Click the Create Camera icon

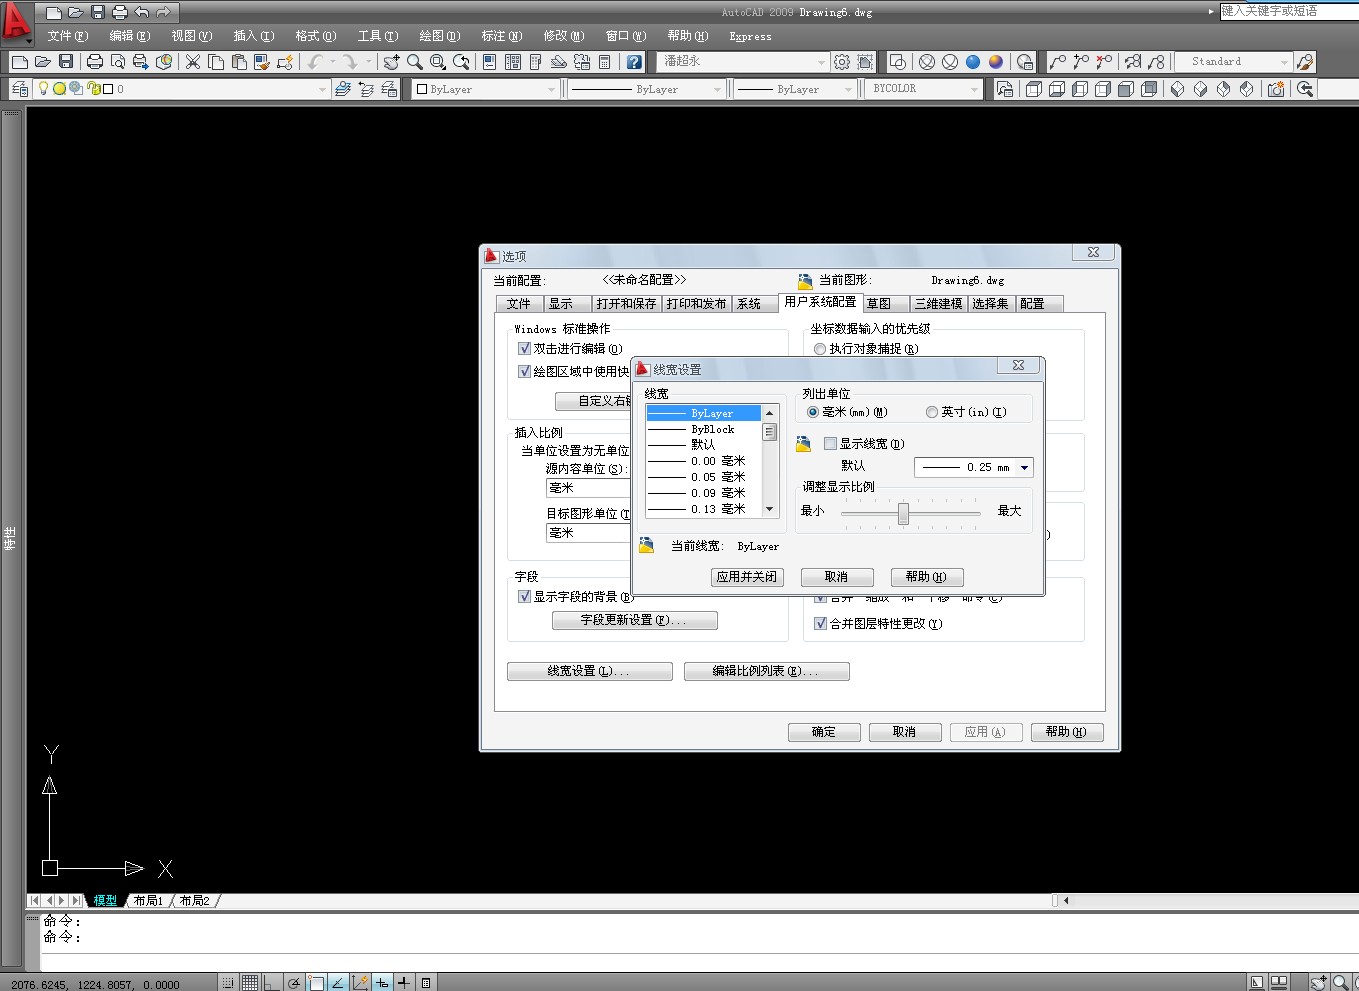point(1276,89)
